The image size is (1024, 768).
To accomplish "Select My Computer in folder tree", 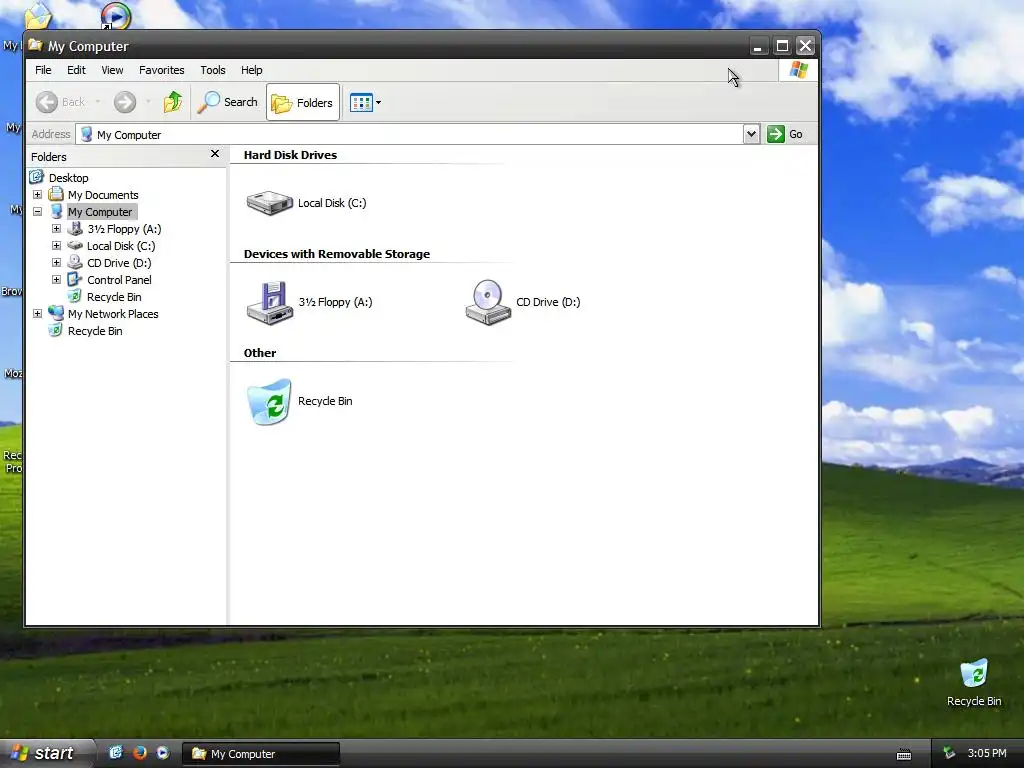I will [101, 212].
